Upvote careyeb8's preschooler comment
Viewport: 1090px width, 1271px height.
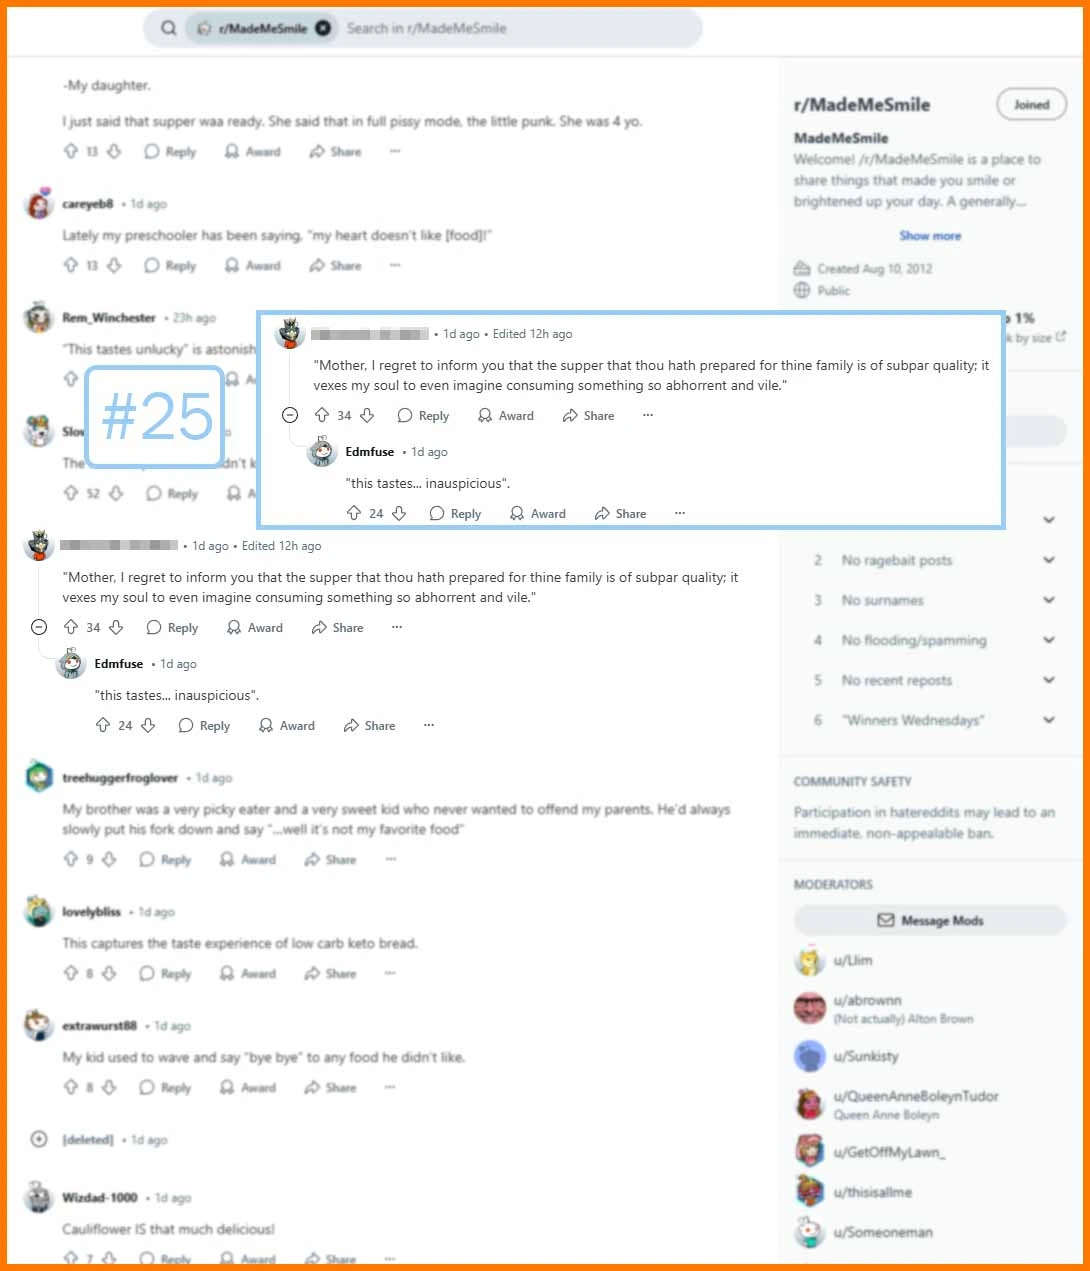(x=71, y=265)
